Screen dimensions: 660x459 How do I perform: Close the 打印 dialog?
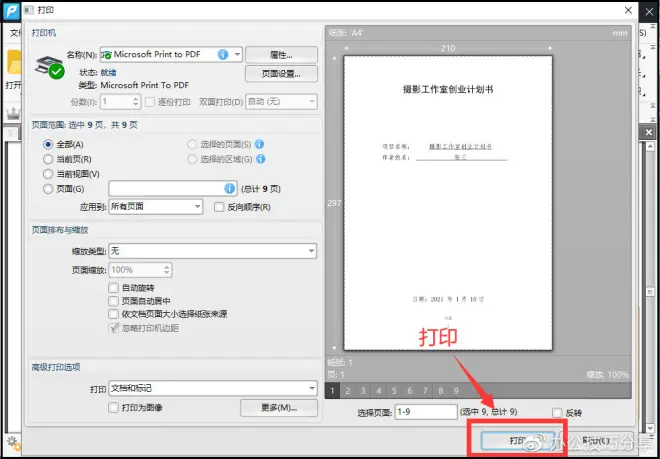coord(628,10)
